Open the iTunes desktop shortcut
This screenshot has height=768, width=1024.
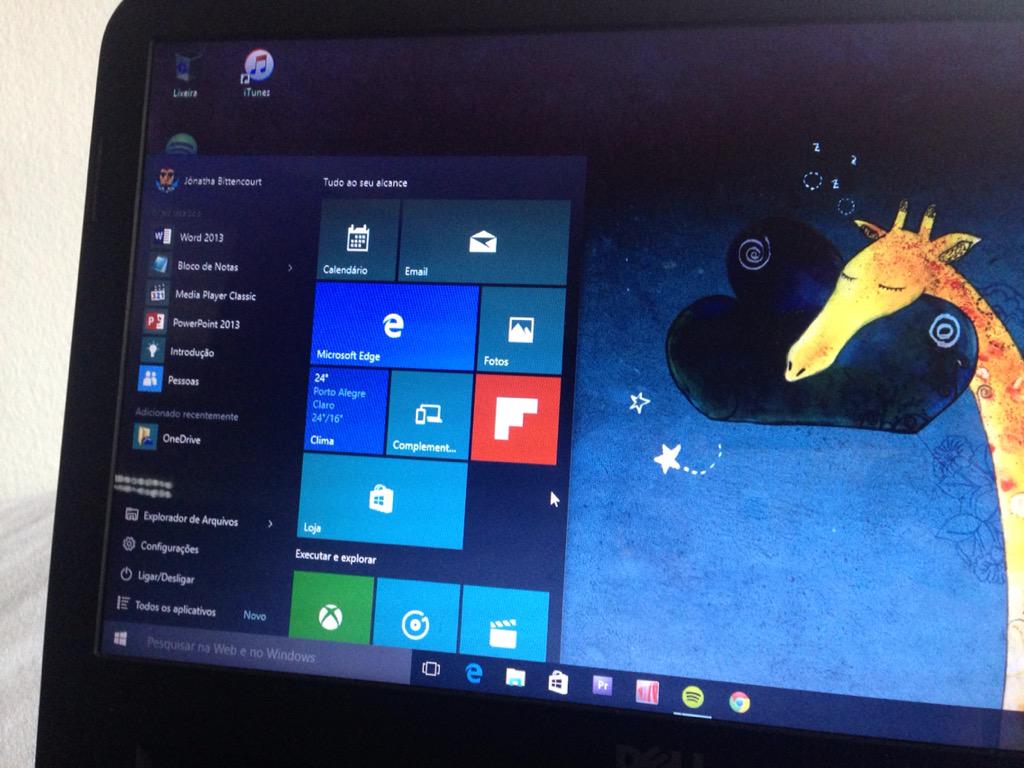257,73
